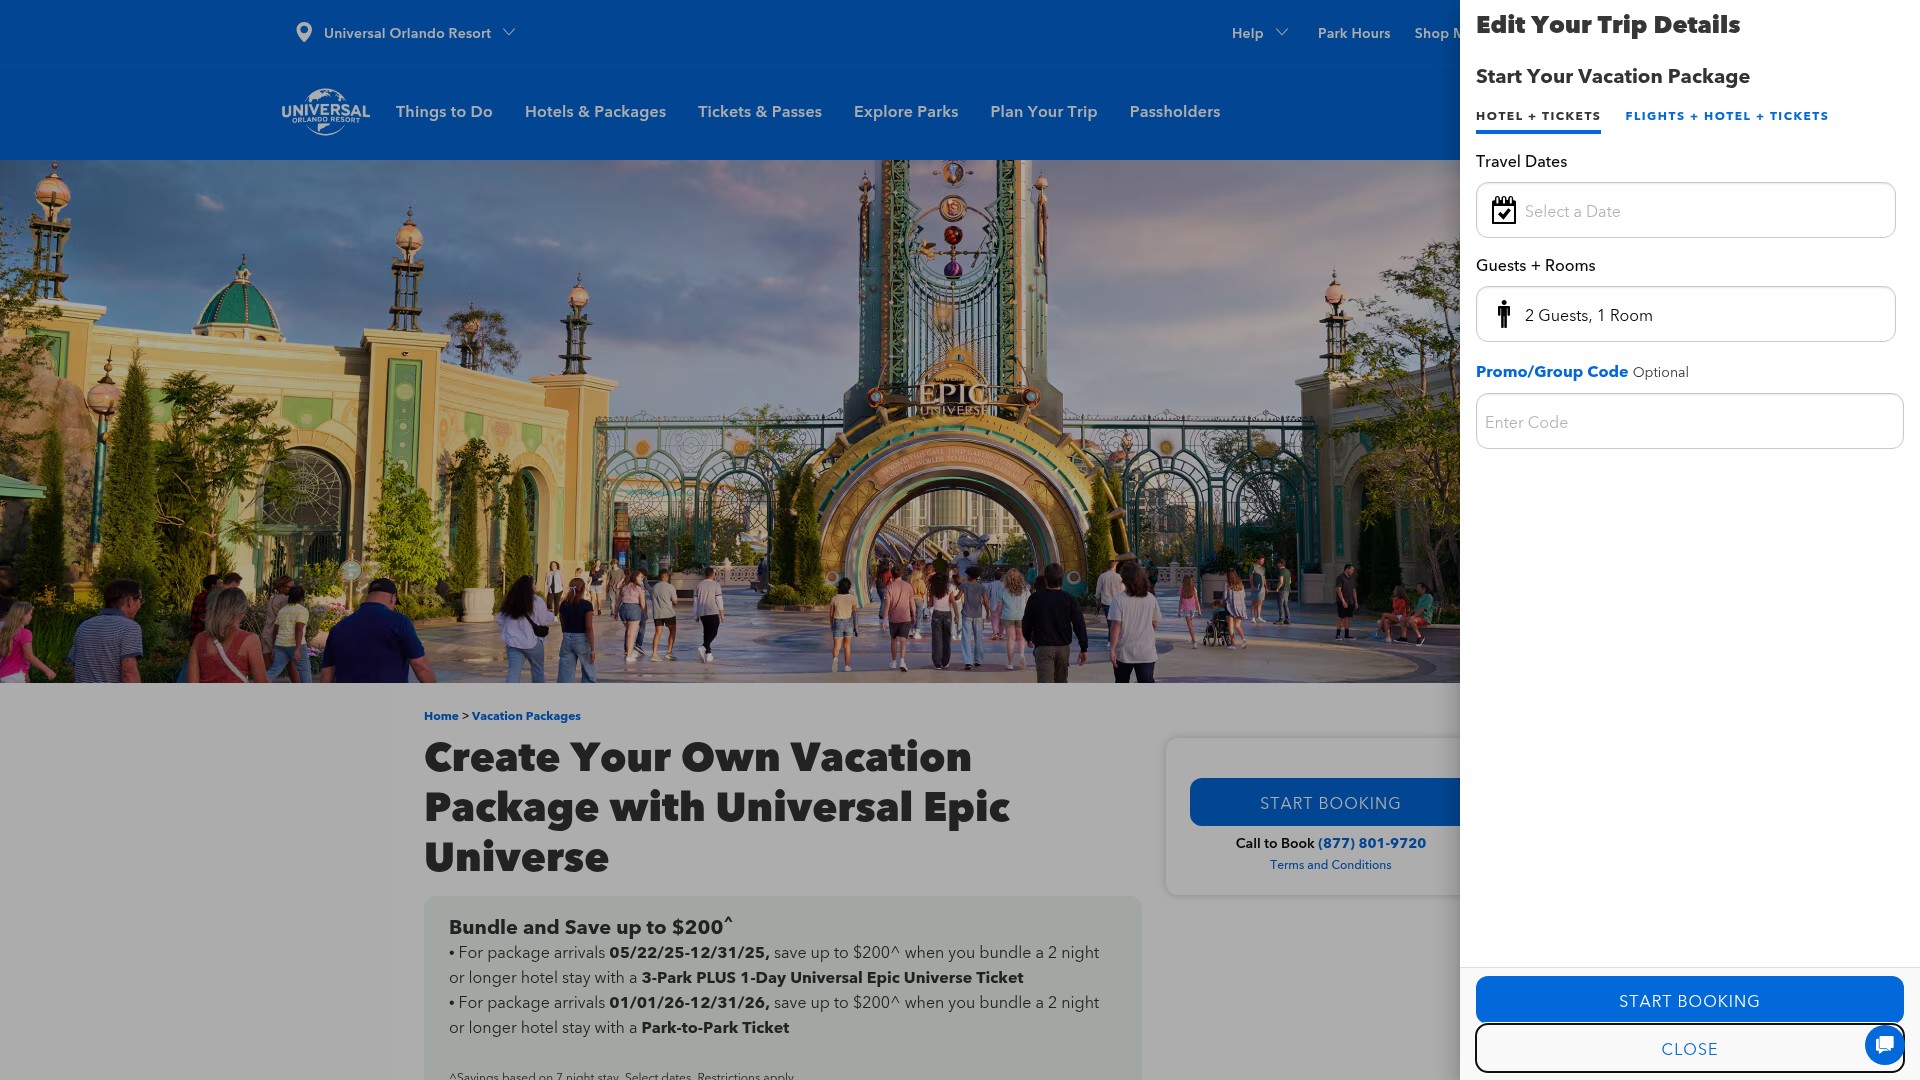Click the Epic Universe hero image
This screenshot has width=1920, height=1080.
pos(730,421)
